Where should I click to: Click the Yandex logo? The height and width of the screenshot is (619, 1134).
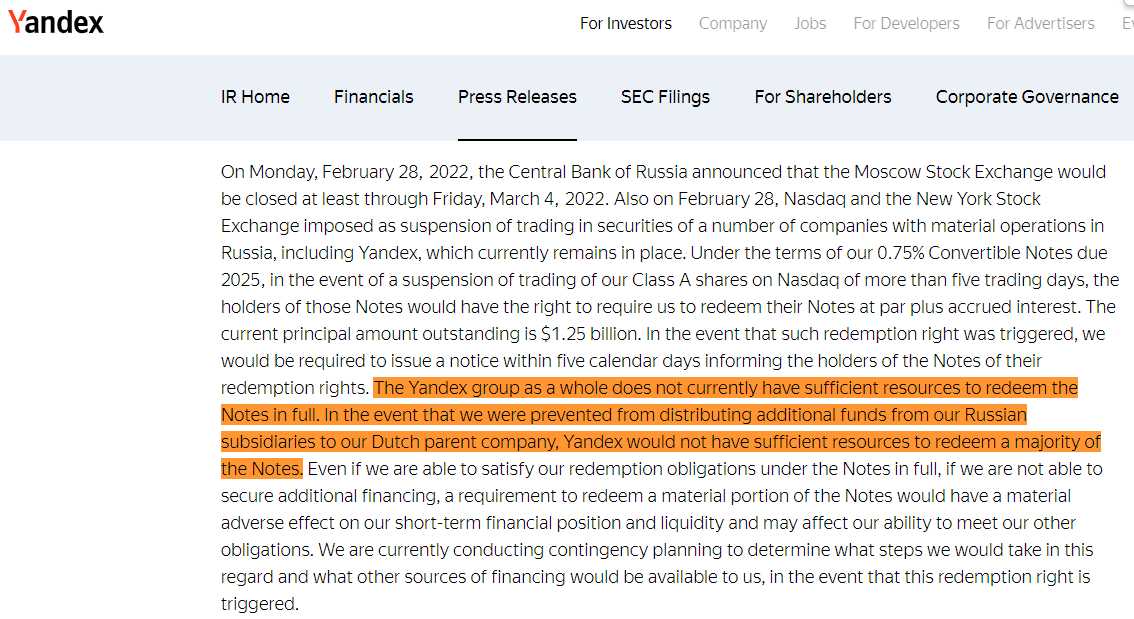56,22
